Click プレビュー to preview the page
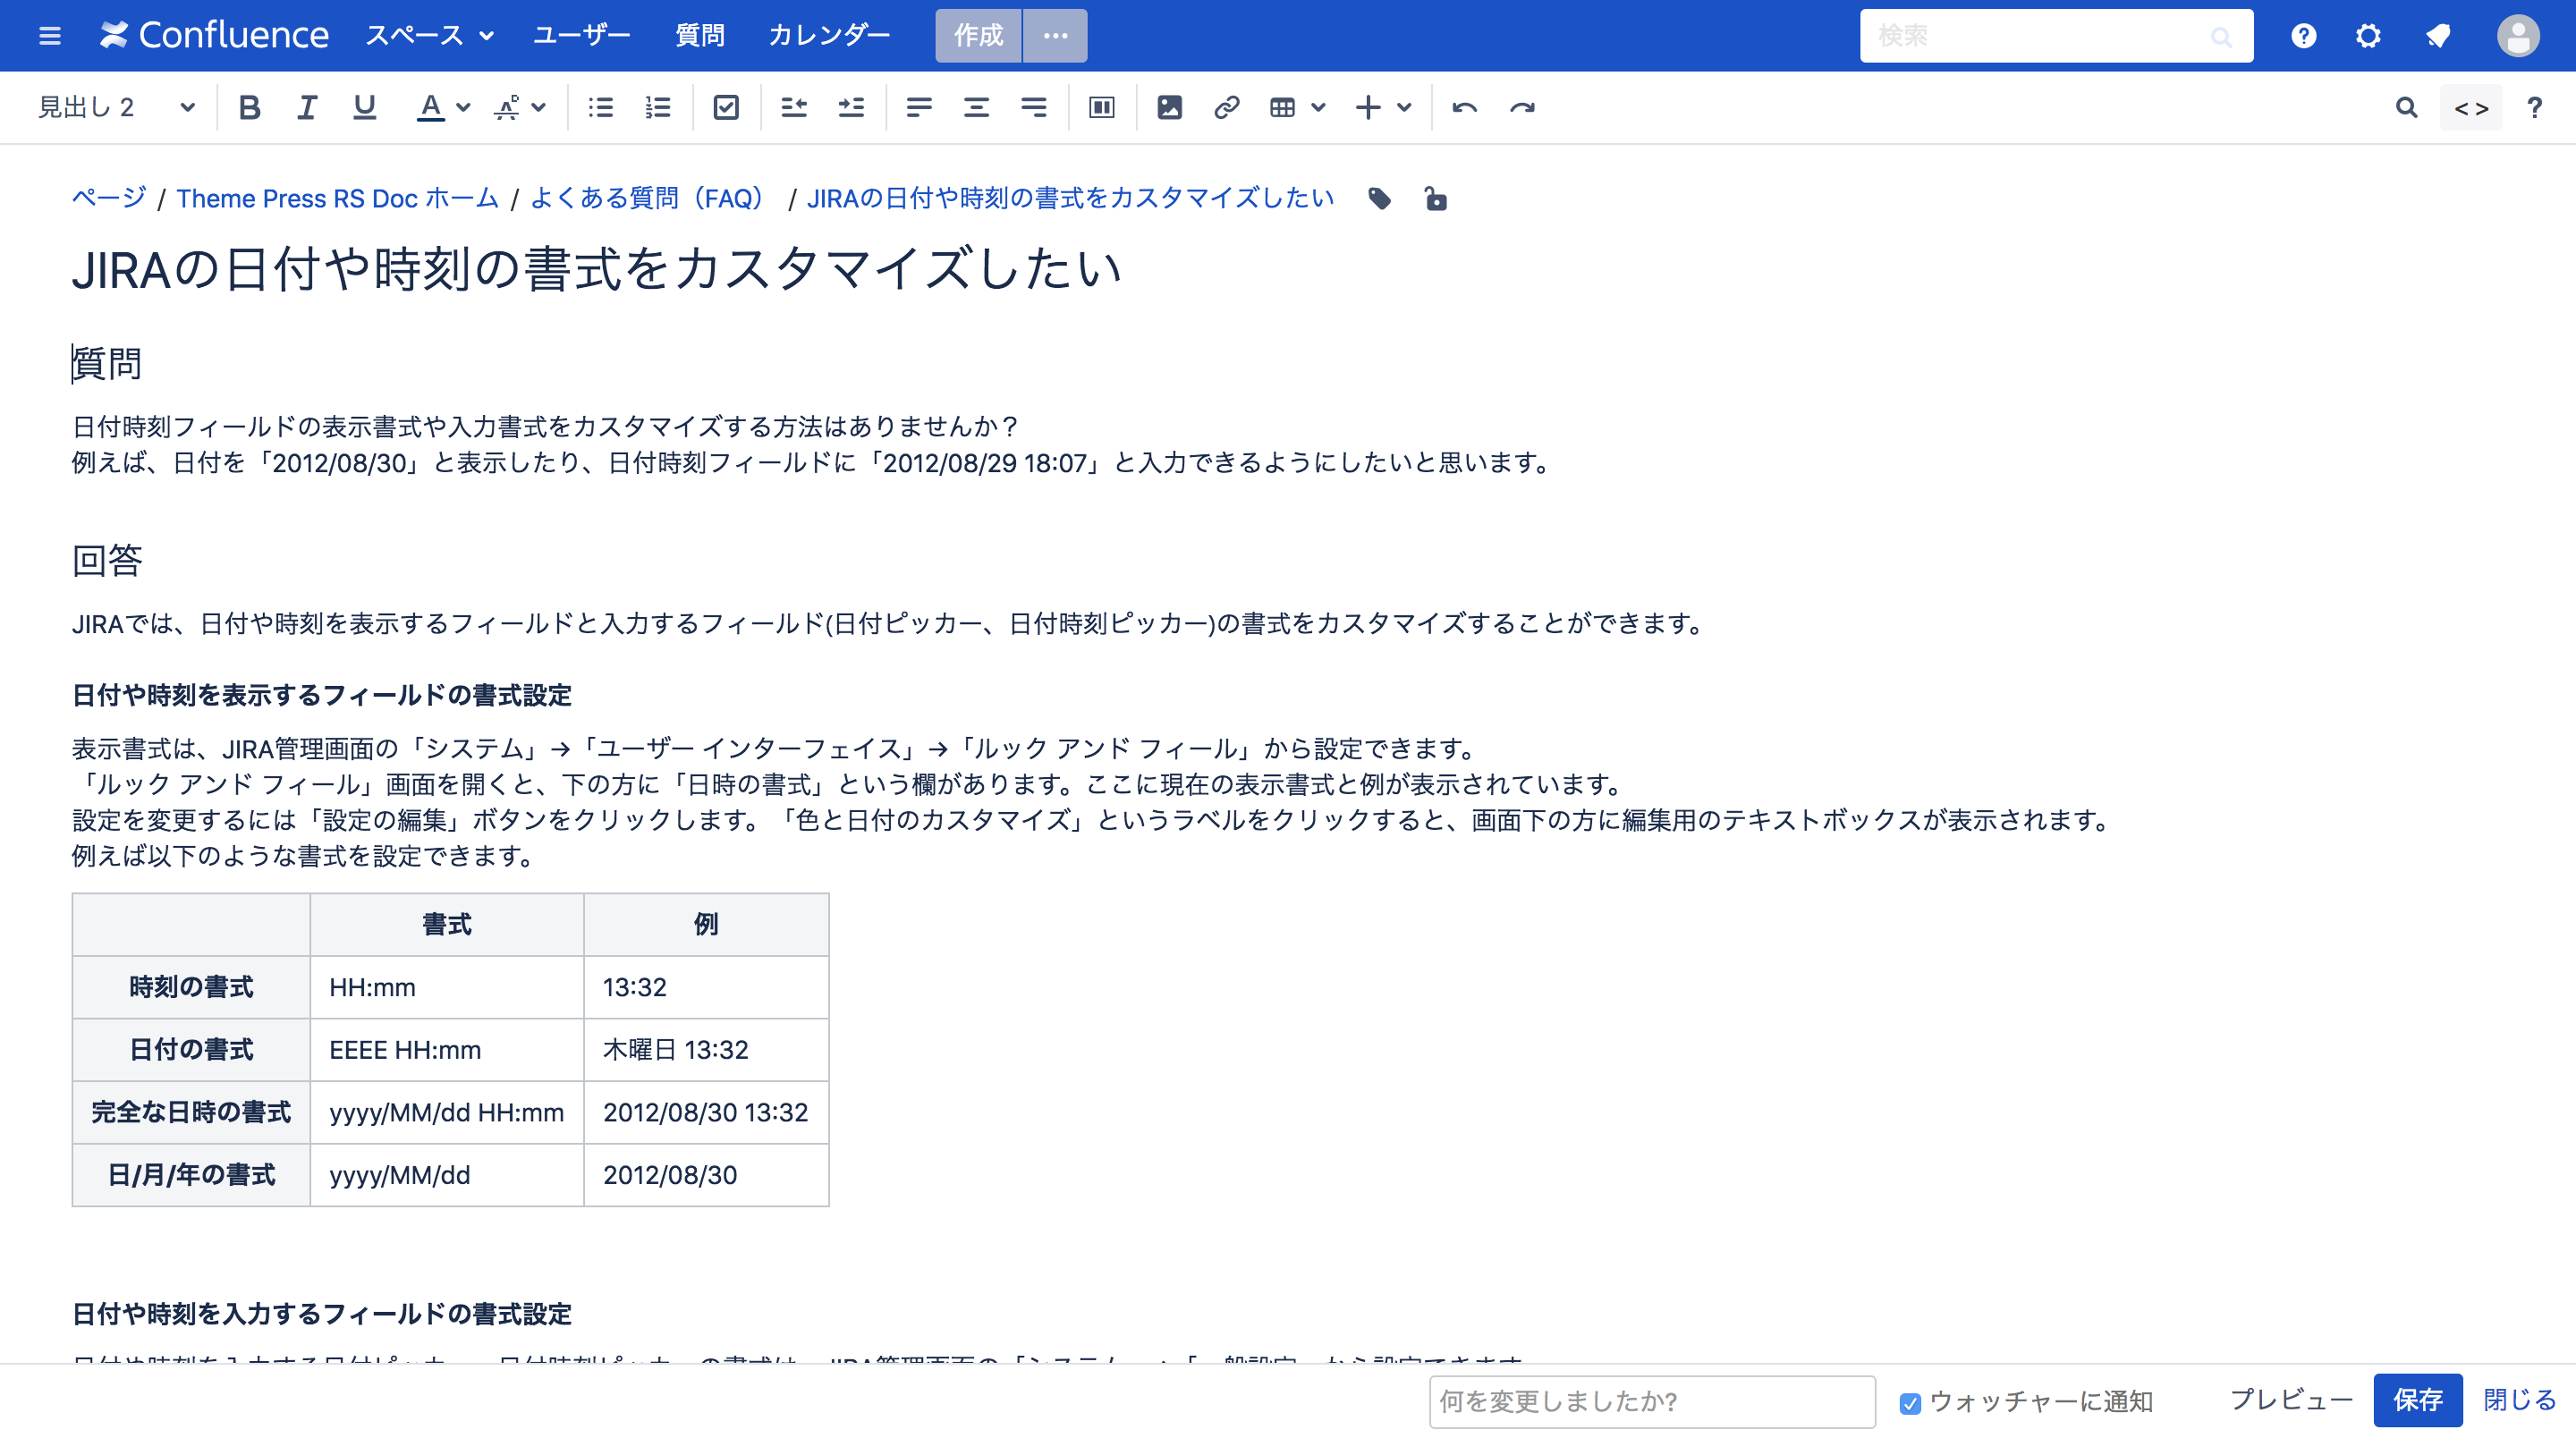Image resolution: width=2576 pixels, height=1438 pixels. pyautogui.click(x=2291, y=1400)
